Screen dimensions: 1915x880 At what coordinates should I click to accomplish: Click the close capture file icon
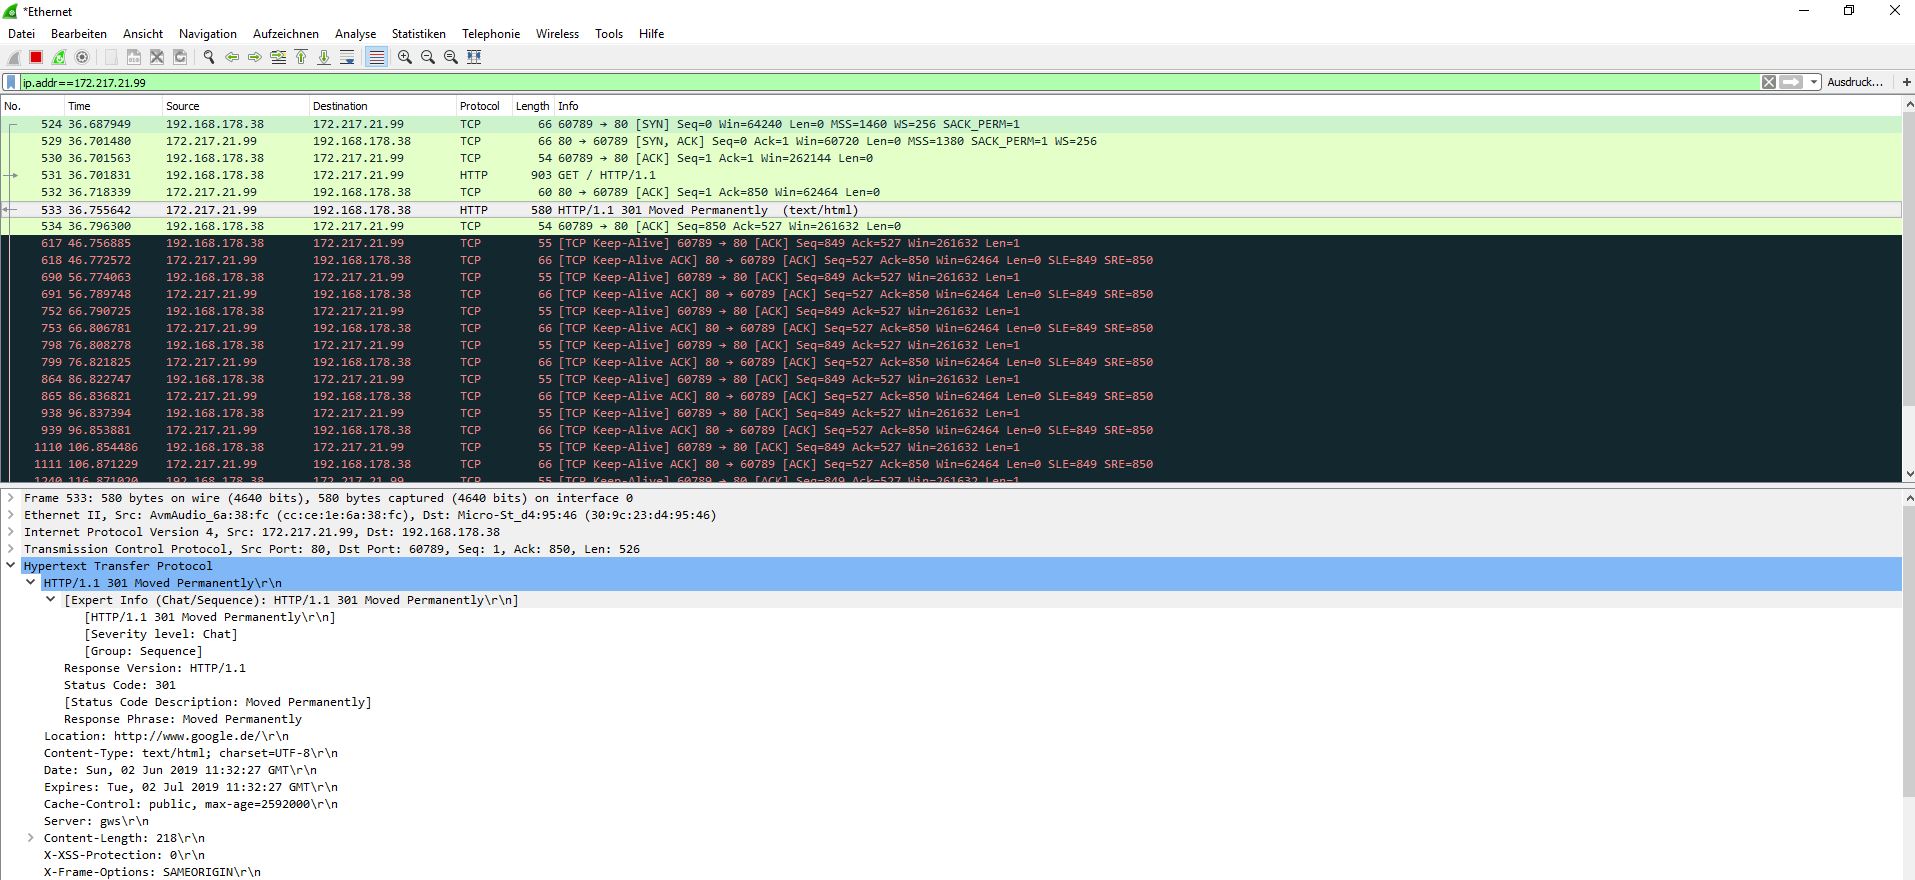(x=157, y=57)
